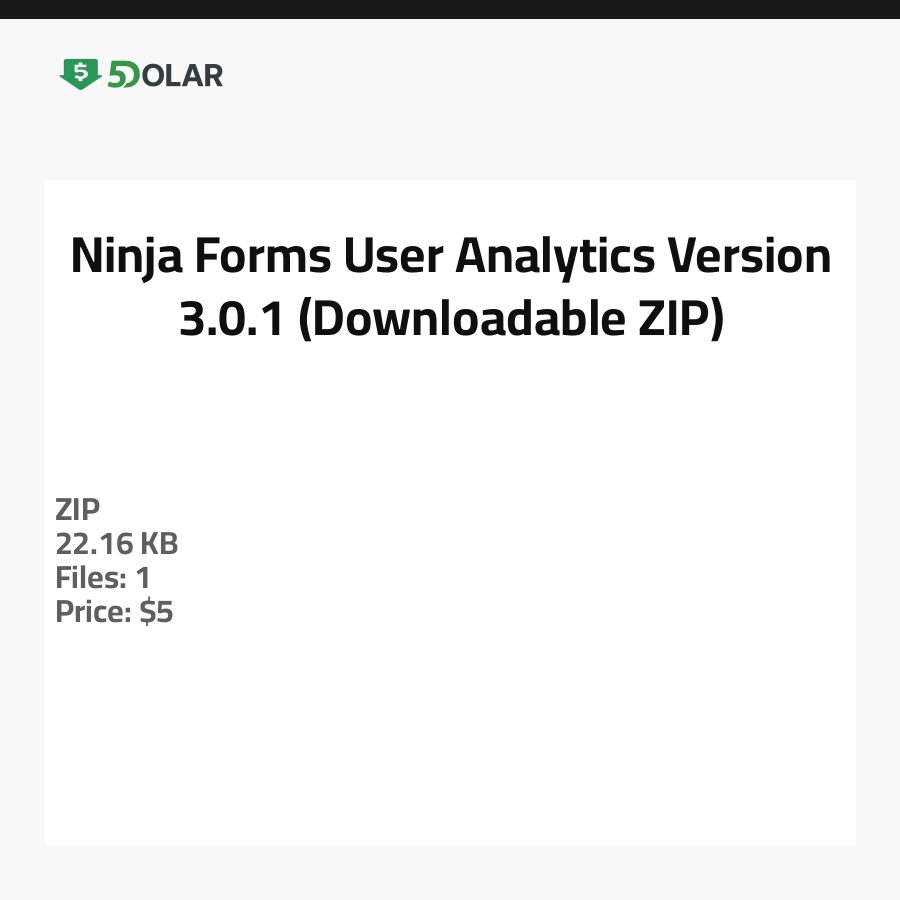Click the "KB" unit in file size
The width and height of the screenshot is (900, 900).
158,544
